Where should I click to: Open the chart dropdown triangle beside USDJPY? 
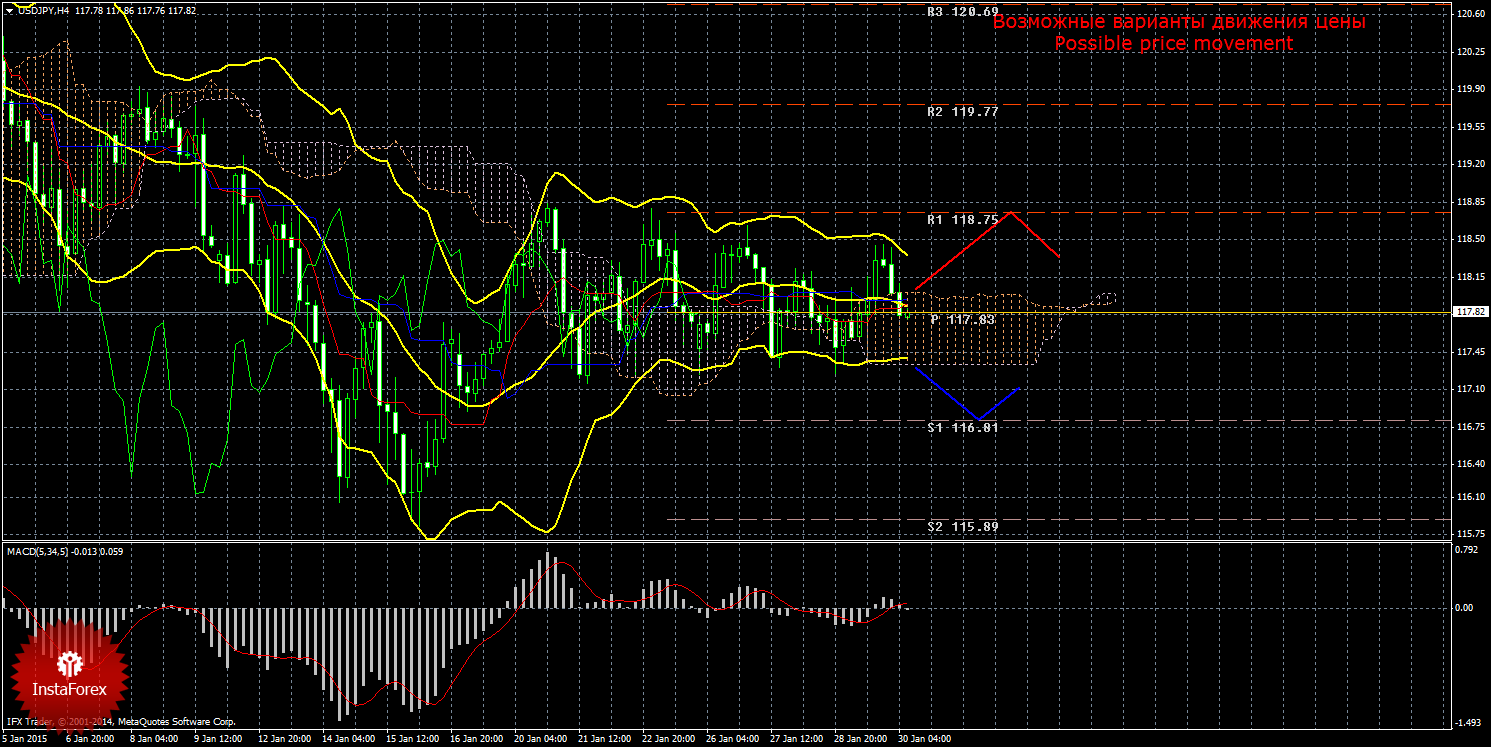(x=9, y=9)
